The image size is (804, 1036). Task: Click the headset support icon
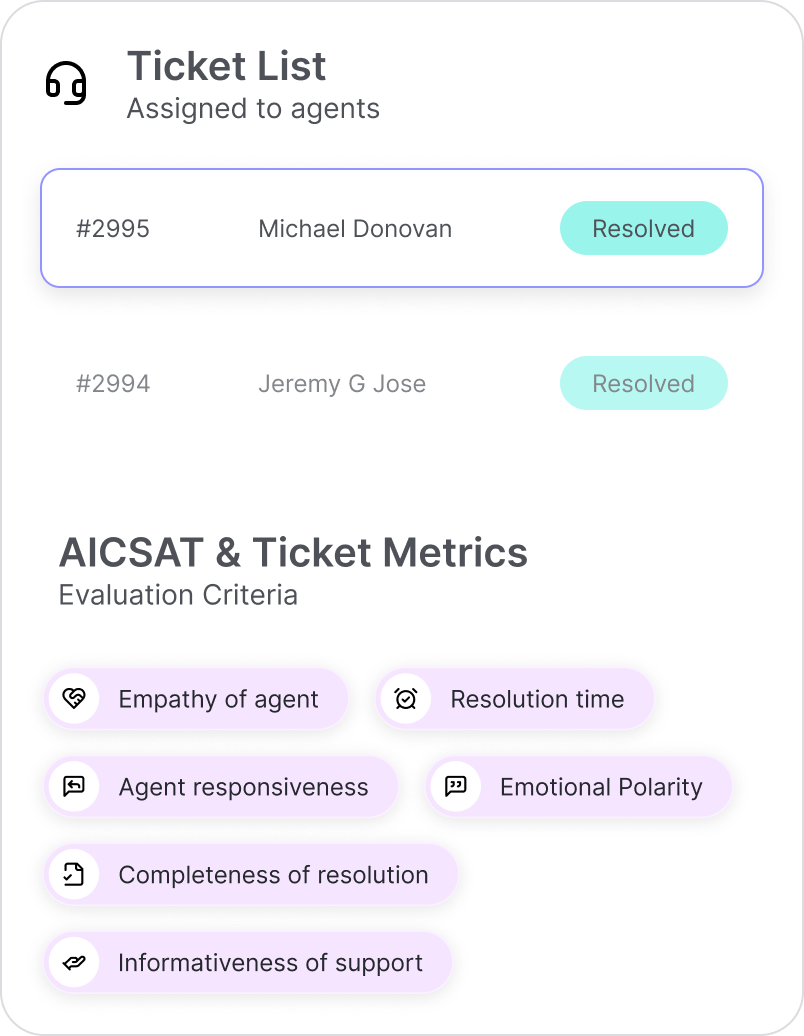coord(66,84)
